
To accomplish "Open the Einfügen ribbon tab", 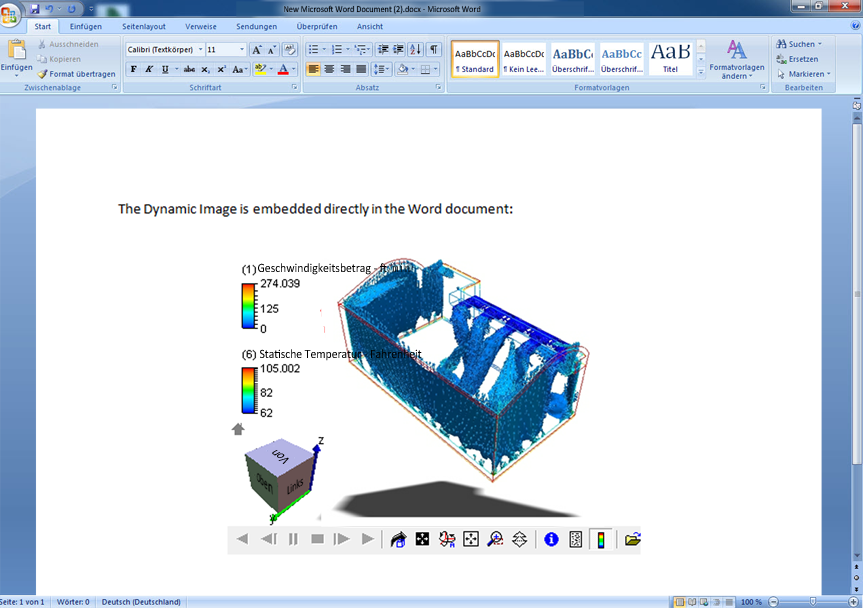I will click(86, 26).
